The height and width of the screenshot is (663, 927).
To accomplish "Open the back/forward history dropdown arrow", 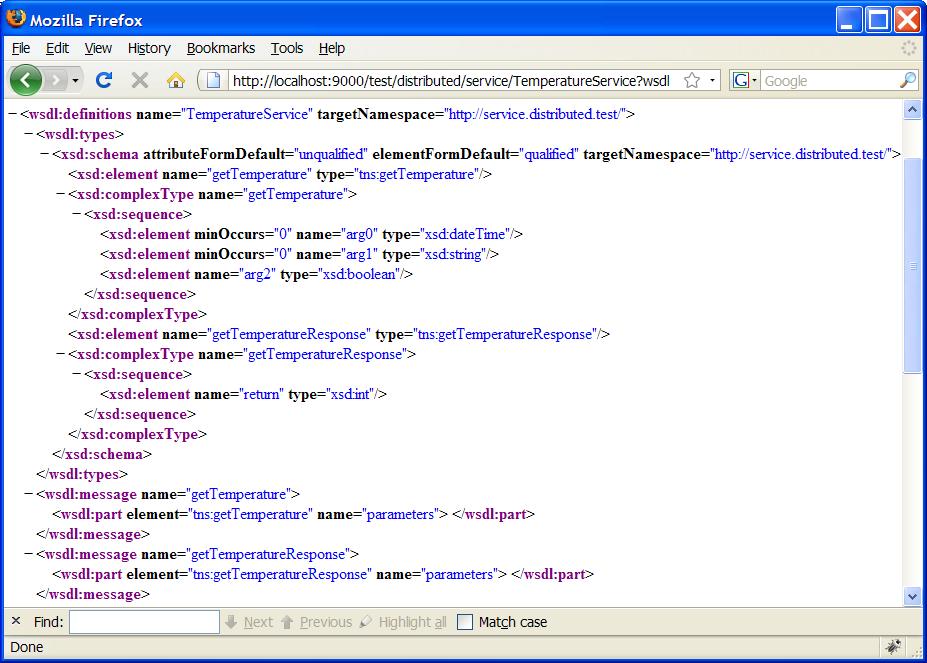I will tap(76, 80).
